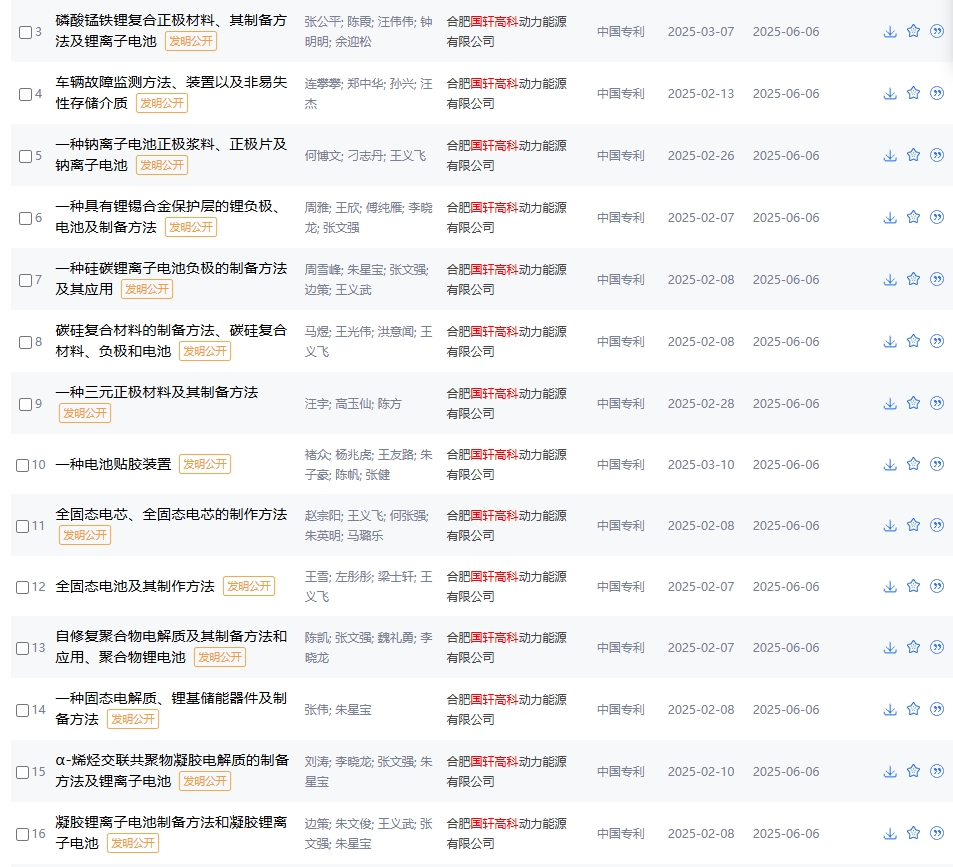Click date 2025-02-10 in row 15
Viewport: 953px width, 867px height.
pyautogui.click(x=701, y=772)
